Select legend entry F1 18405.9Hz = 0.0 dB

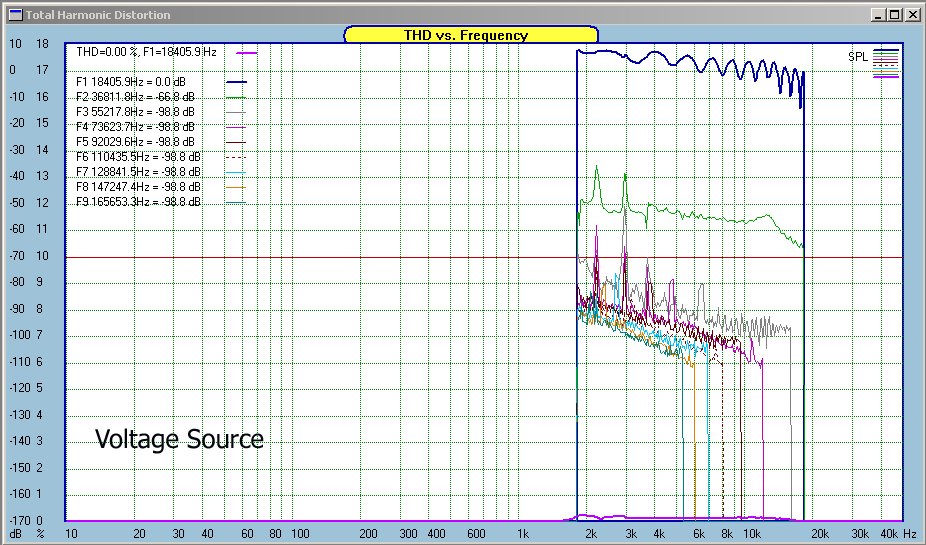(131, 81)
